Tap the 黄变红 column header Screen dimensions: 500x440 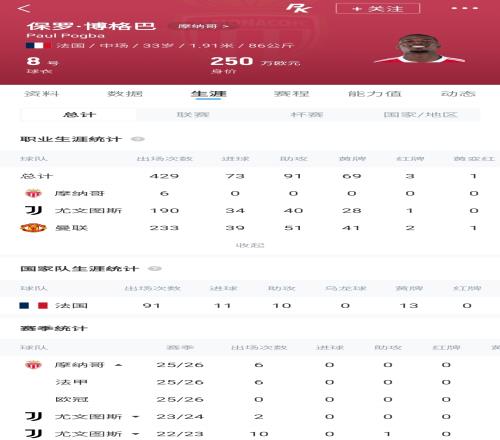[474, 159]
